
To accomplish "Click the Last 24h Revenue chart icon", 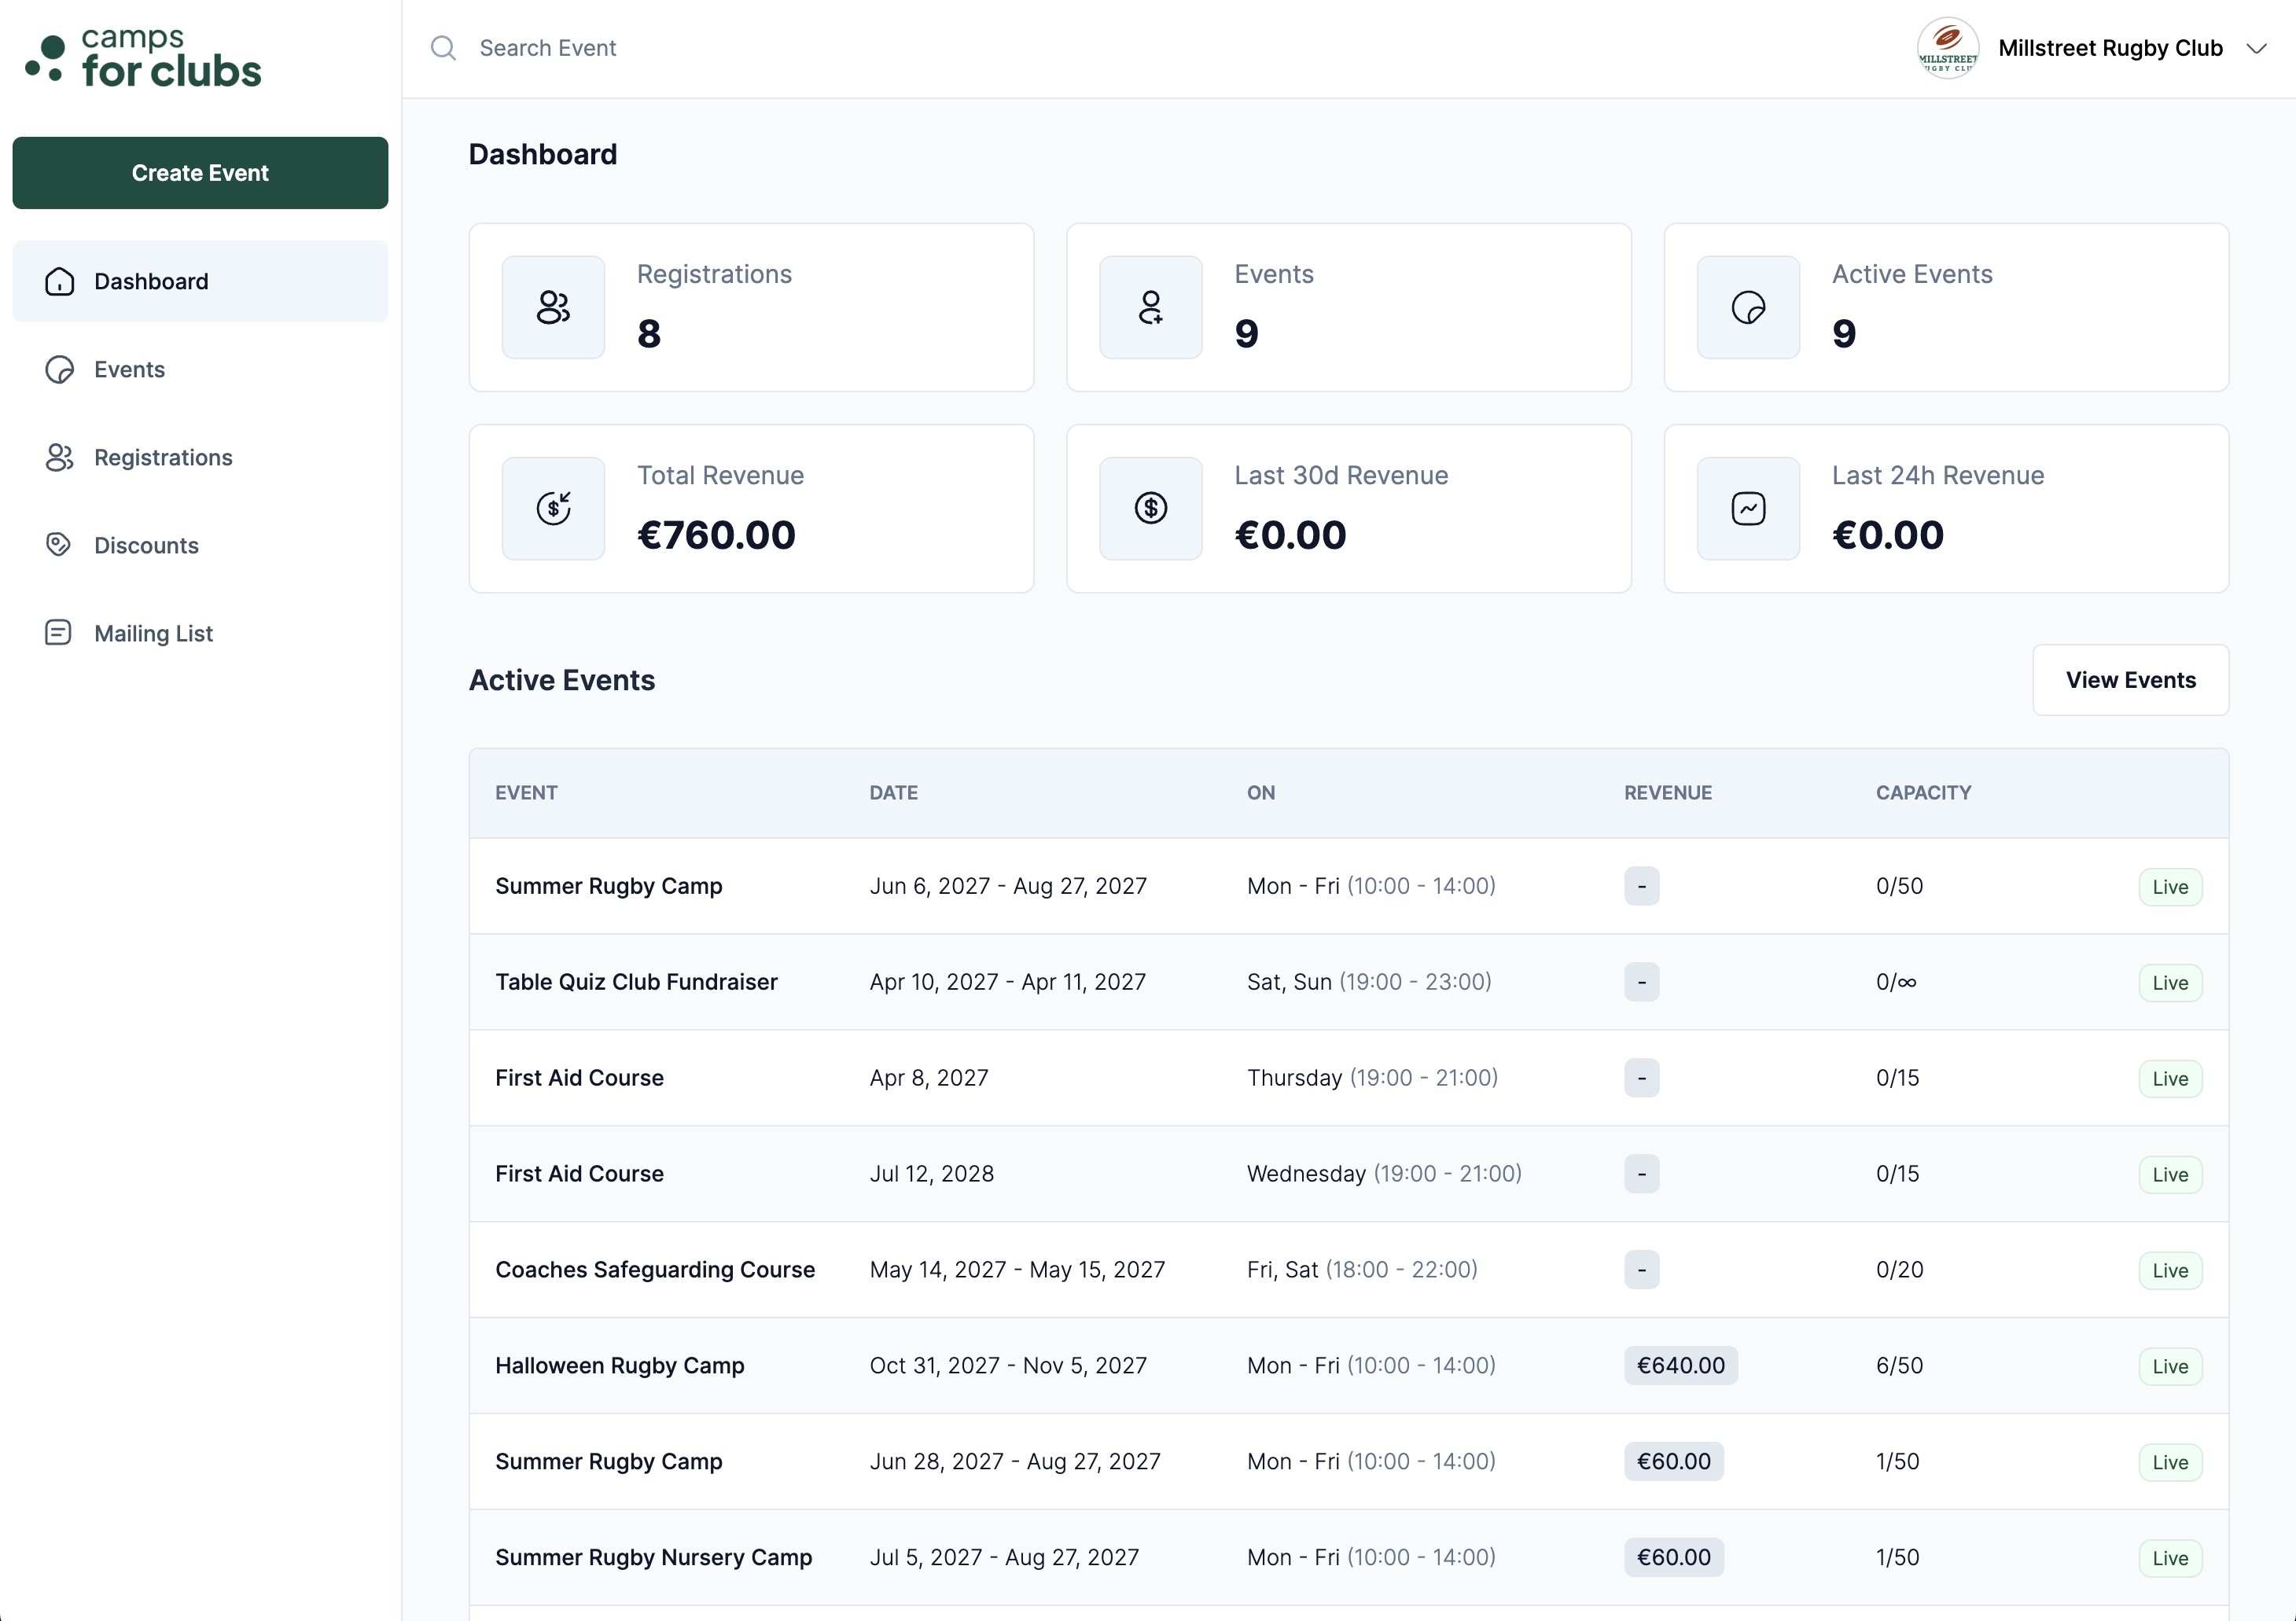I will (x=1748, y=509).
